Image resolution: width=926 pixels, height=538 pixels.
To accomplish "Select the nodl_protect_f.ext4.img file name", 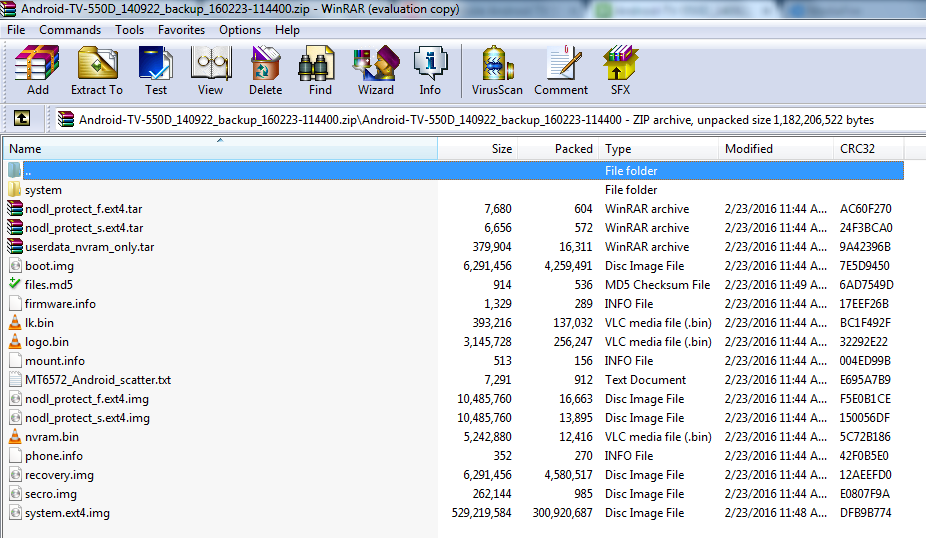I will point(87,399).
